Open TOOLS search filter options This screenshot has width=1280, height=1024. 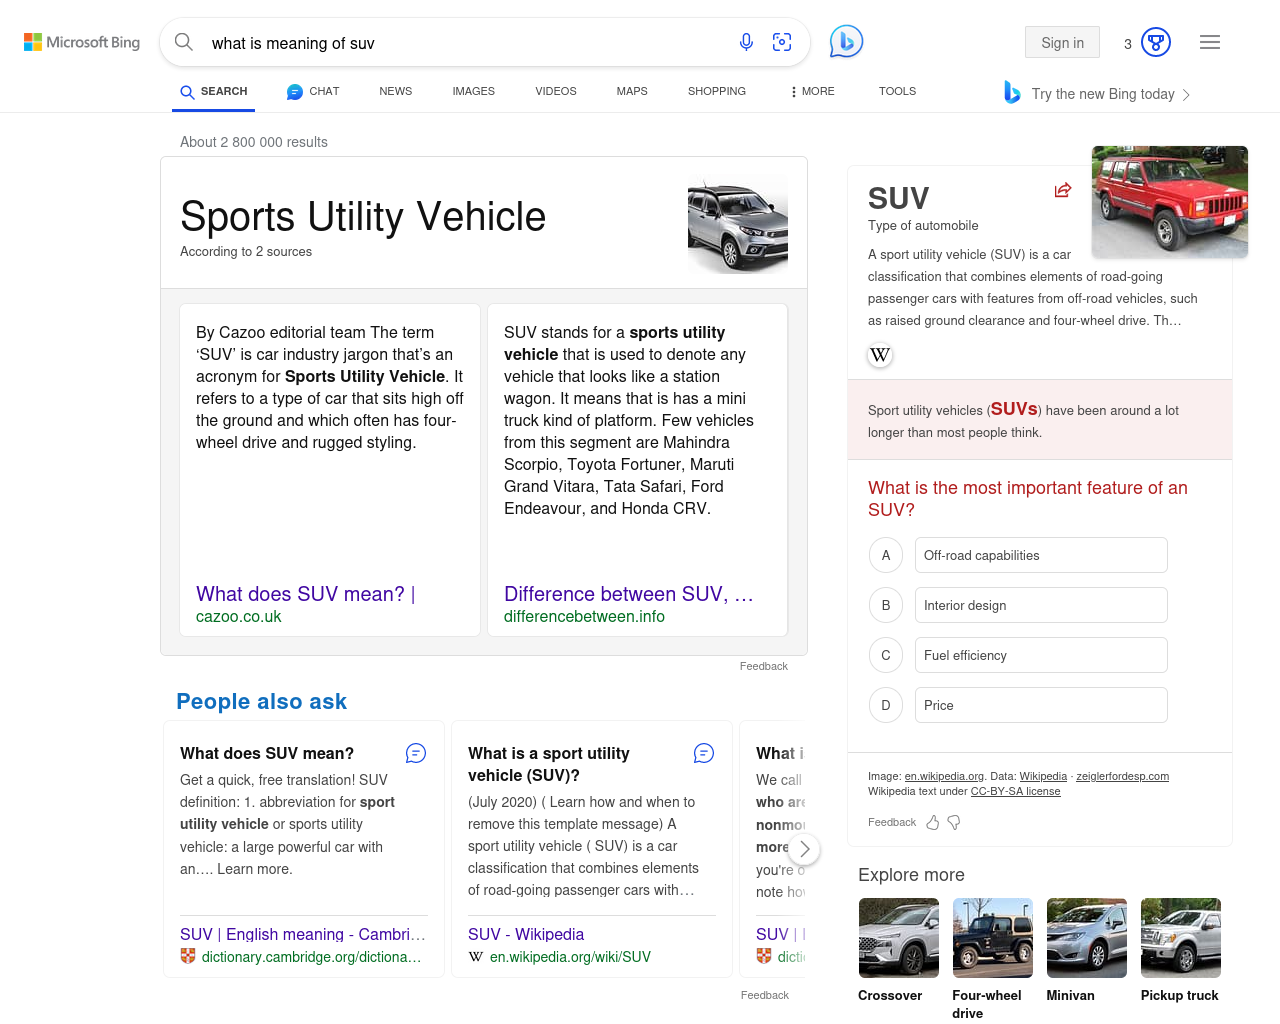tap(897, 91)
